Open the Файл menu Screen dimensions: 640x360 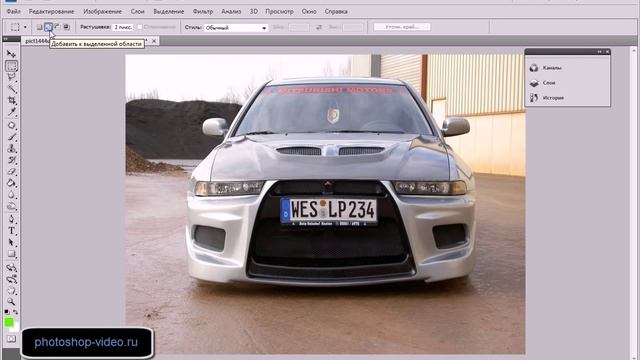(13, 11)
